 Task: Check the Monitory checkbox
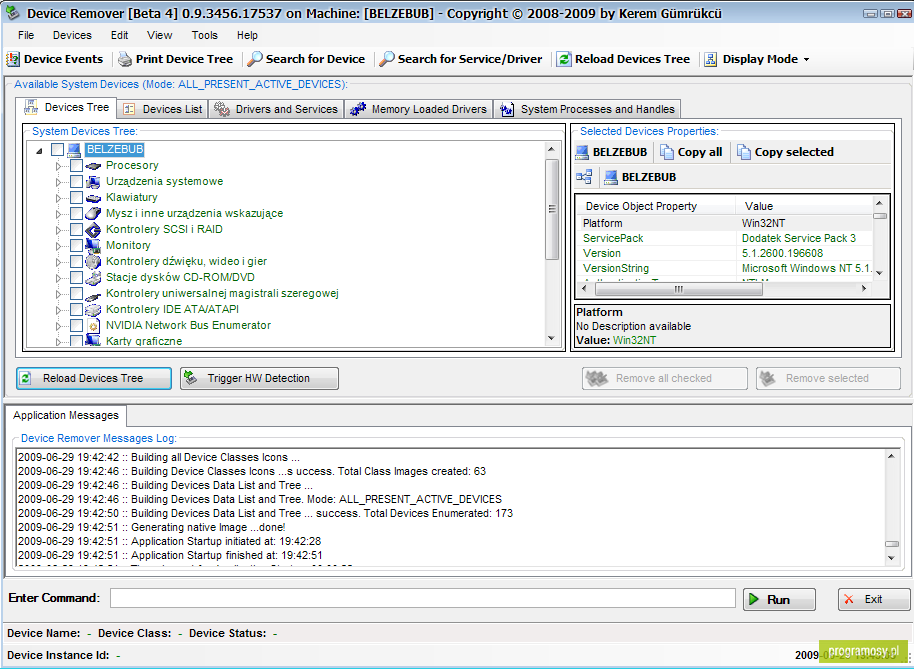76,245
